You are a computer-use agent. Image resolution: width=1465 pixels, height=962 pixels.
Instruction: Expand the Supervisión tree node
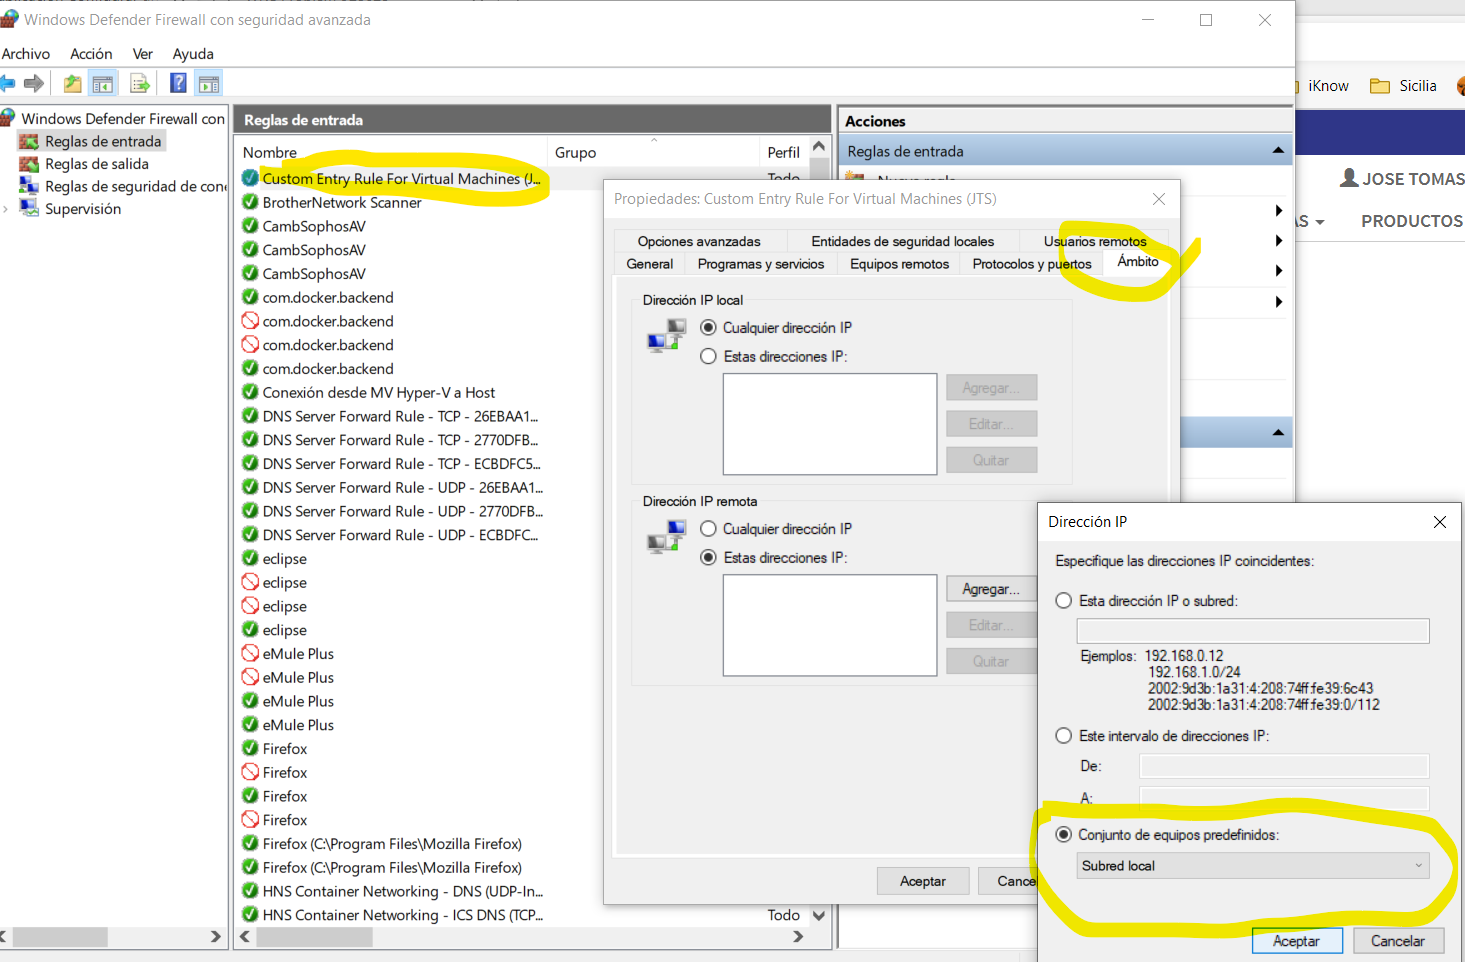tap(6, 209)
